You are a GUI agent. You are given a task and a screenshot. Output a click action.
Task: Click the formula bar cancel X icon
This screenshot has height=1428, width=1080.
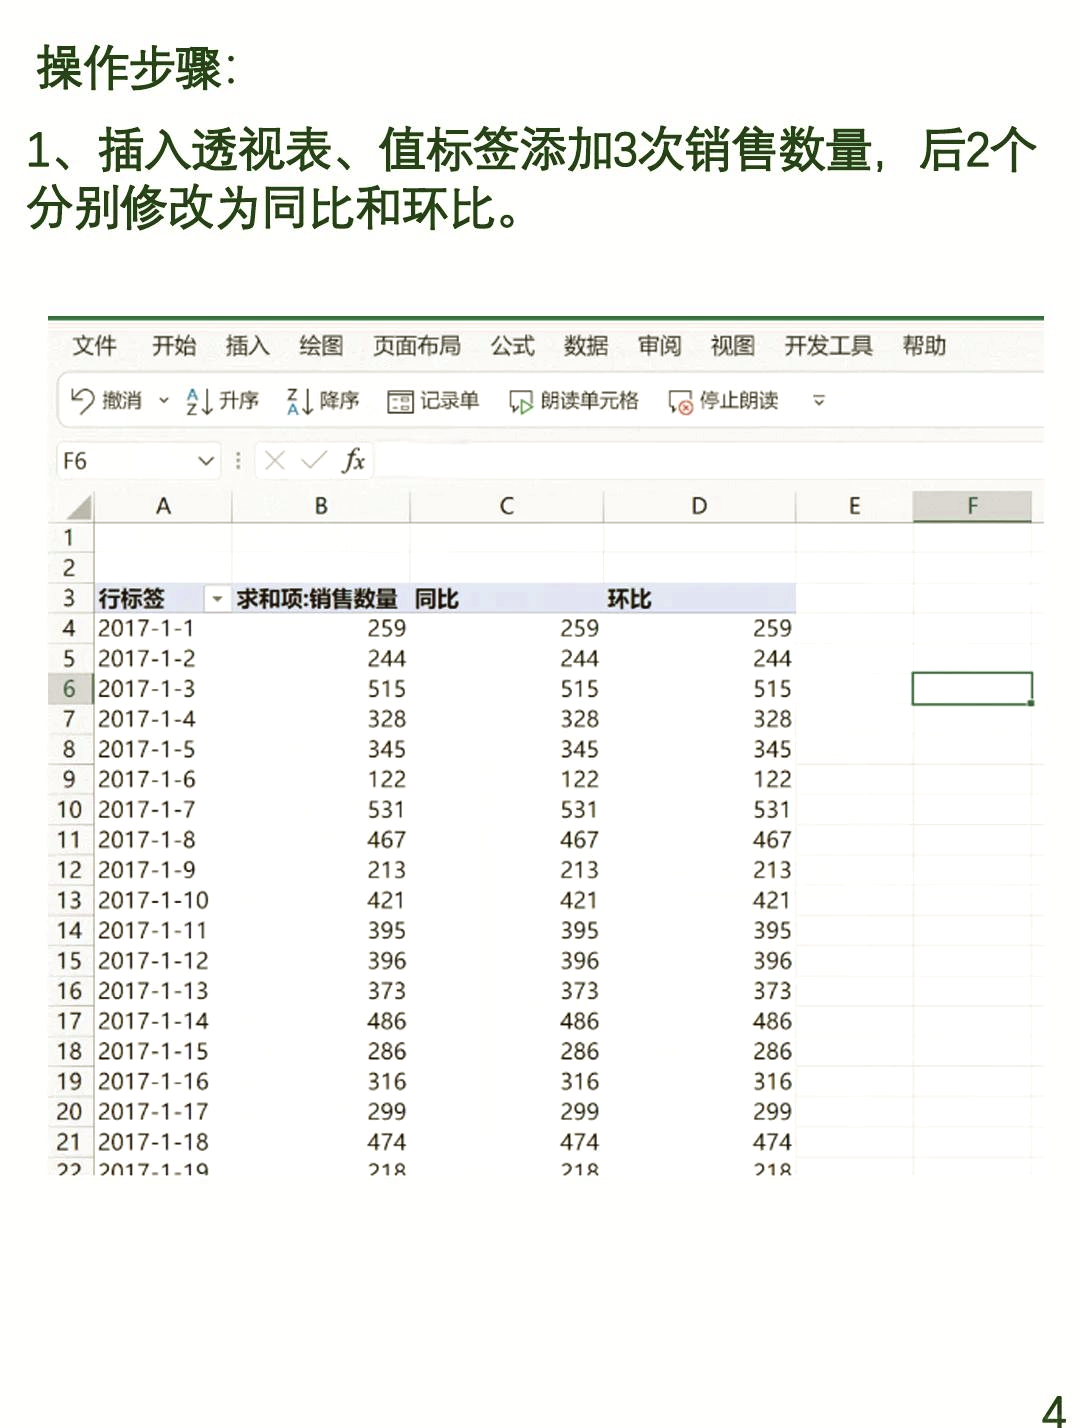pos(275,460)
